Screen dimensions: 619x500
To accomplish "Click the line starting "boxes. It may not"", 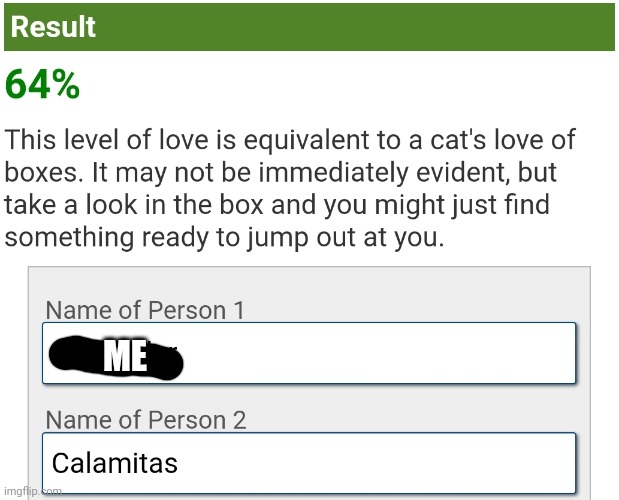I will 280,172.
